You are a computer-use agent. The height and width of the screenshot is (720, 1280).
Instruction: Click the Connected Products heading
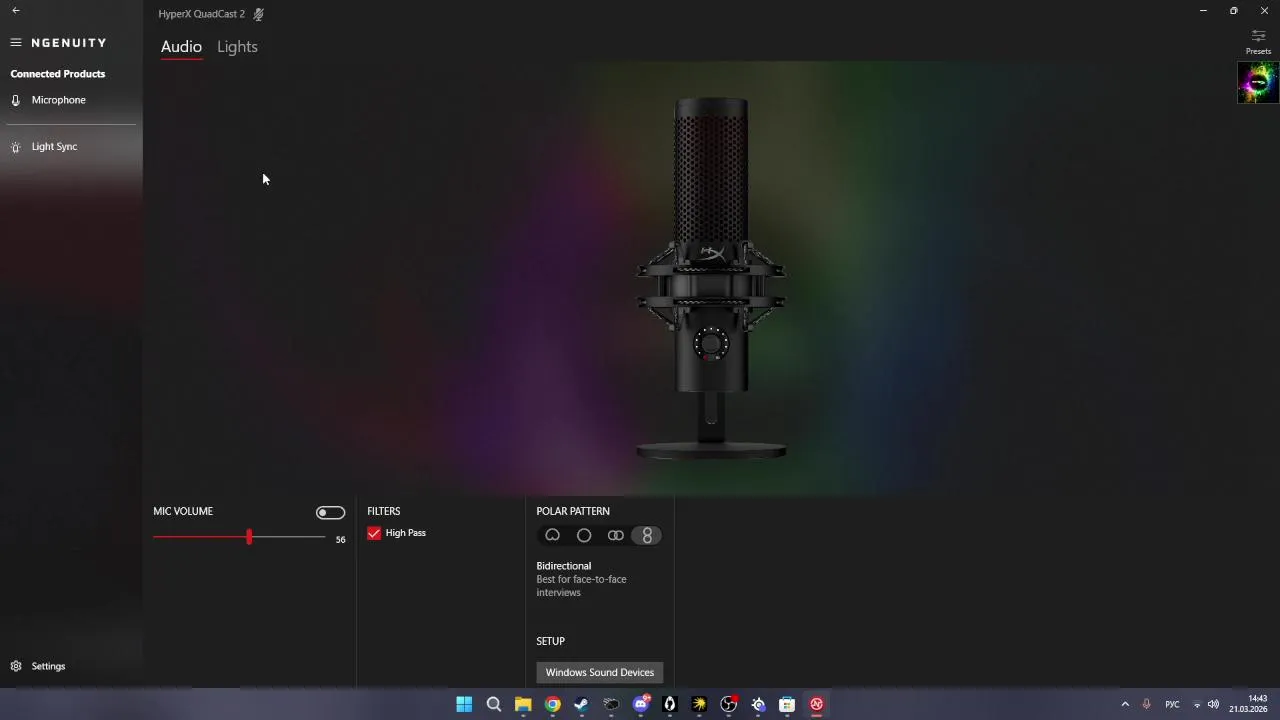pos(58,74)
